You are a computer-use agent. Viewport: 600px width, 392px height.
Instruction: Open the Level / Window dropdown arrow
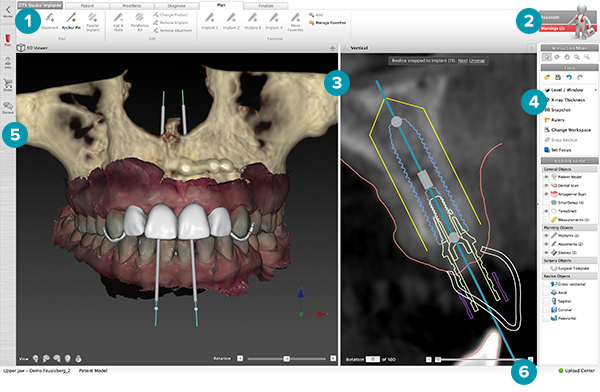tap(595, 90)
